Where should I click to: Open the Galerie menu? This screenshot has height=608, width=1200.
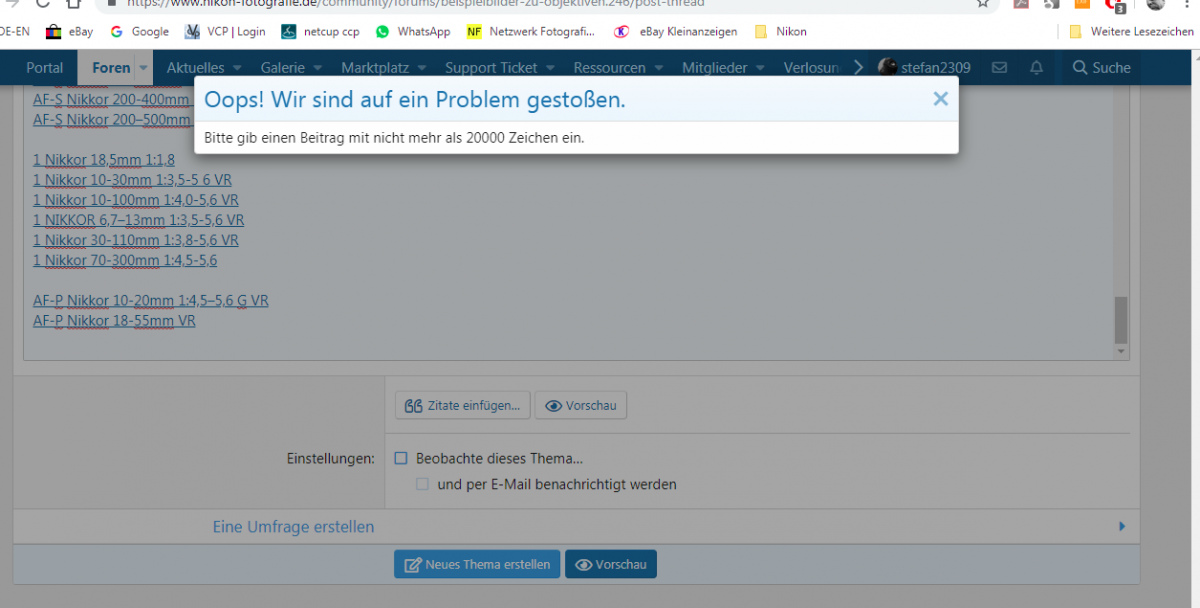point(282,68)
